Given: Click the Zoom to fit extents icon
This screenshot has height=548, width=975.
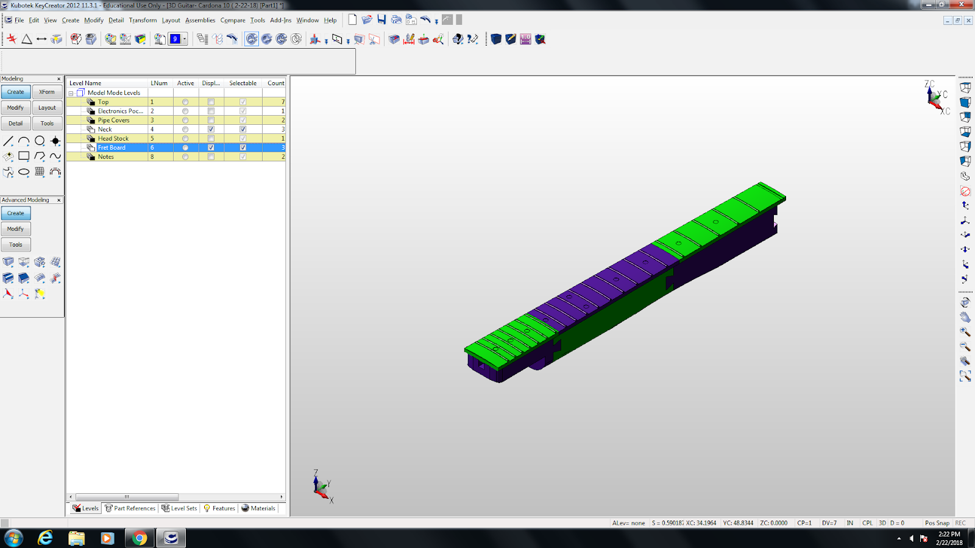Looking at the screenshot, I should [x=965, y=376].
